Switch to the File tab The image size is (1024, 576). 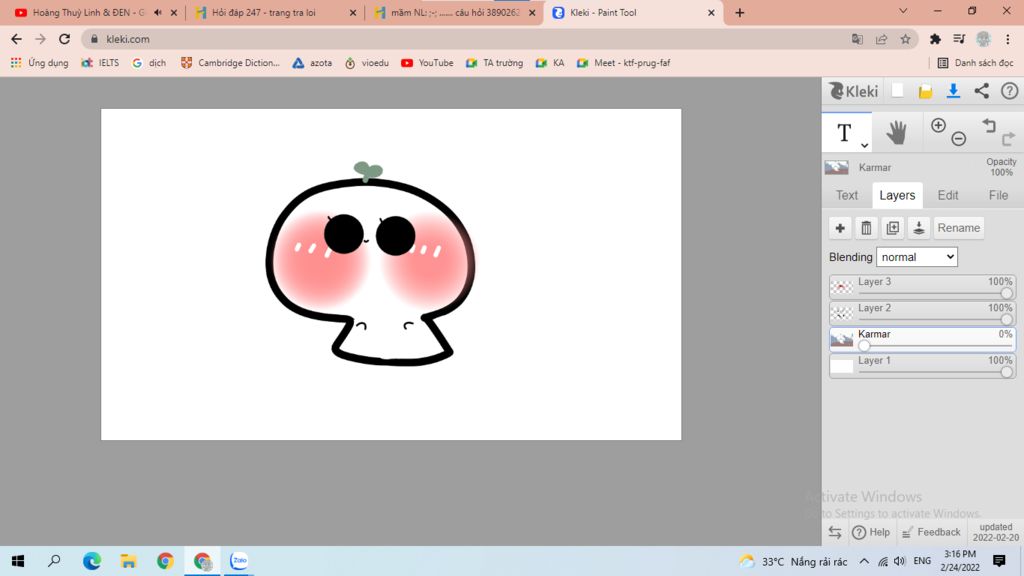tap(998, 195)
